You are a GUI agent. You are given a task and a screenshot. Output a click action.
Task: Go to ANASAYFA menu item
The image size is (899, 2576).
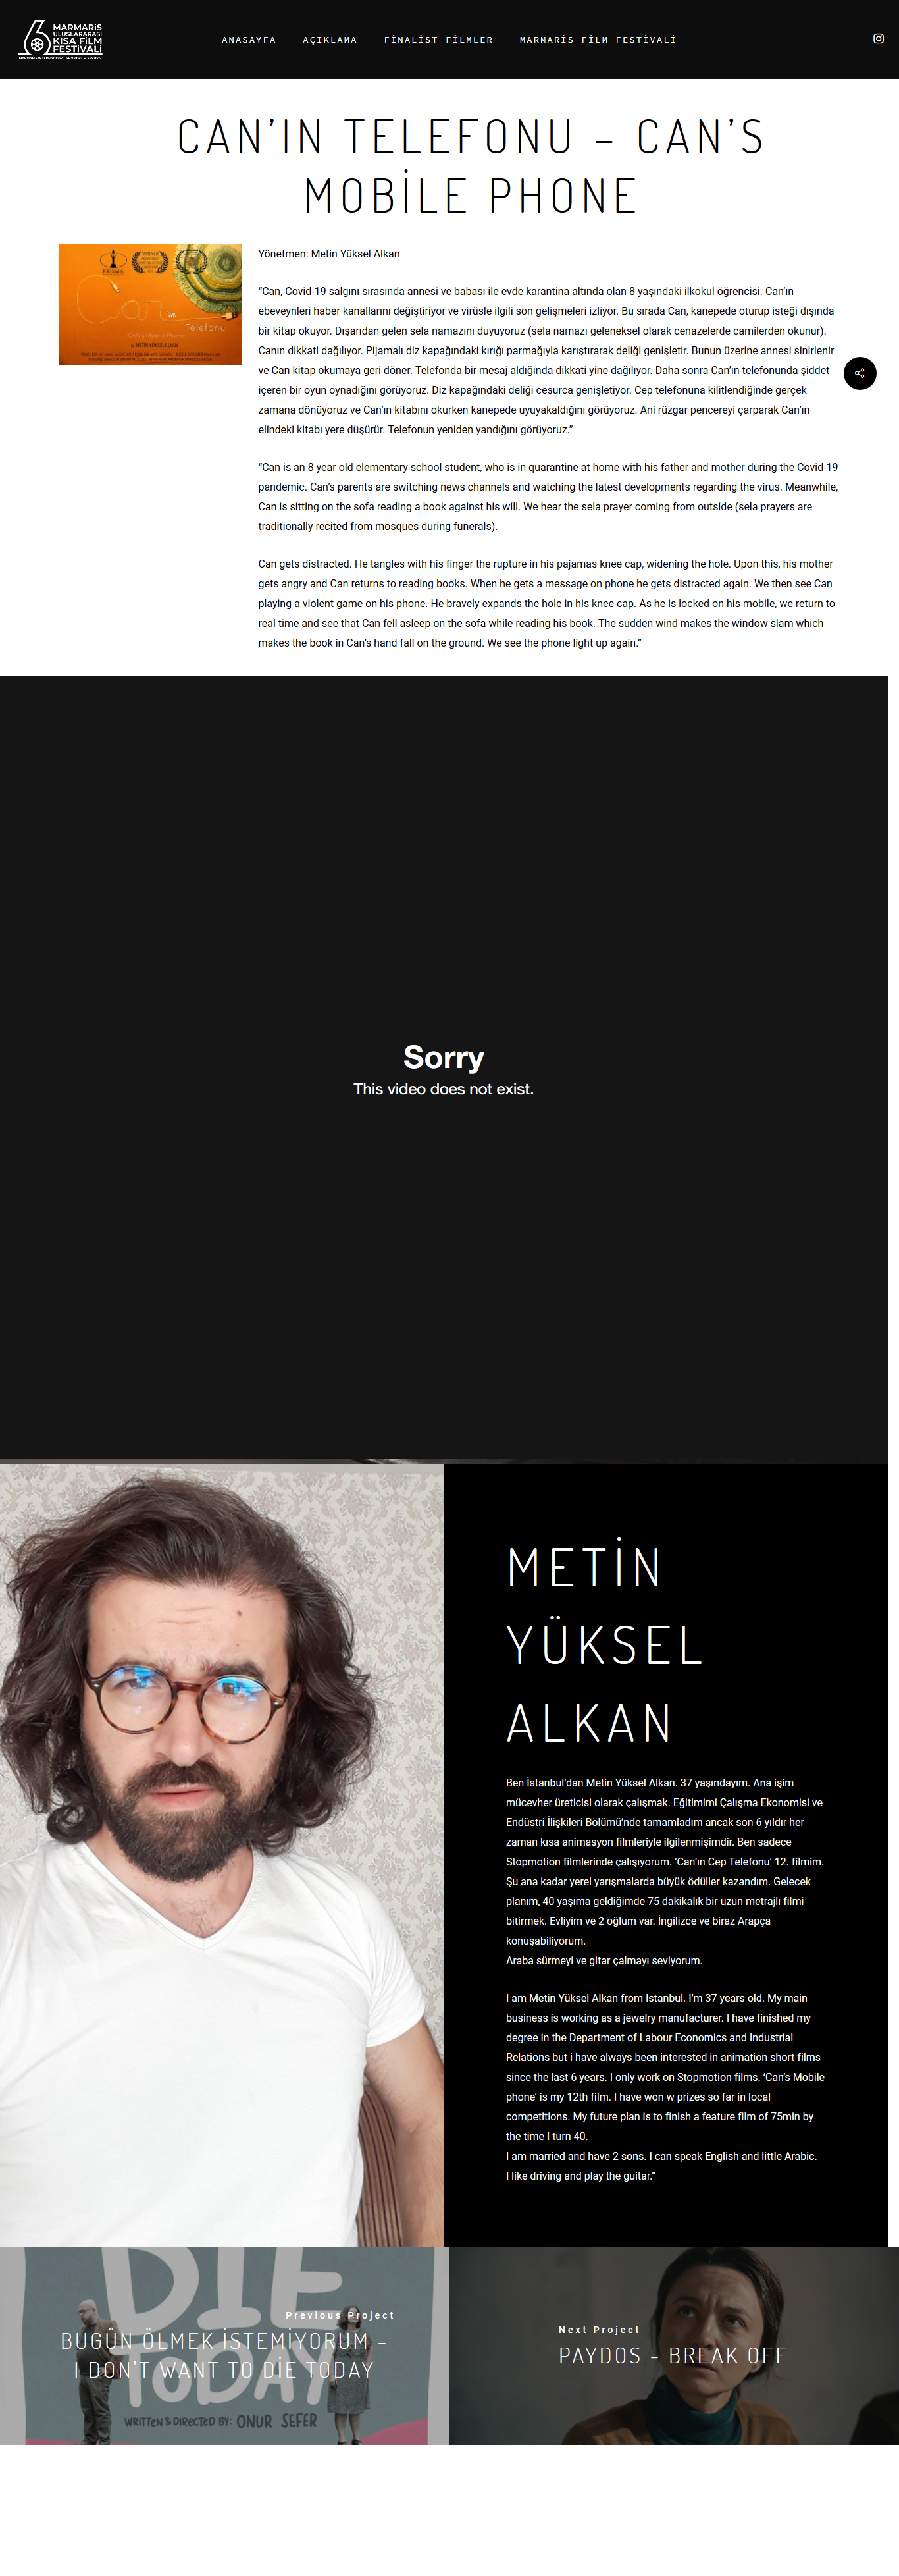[x=249, y=40]
